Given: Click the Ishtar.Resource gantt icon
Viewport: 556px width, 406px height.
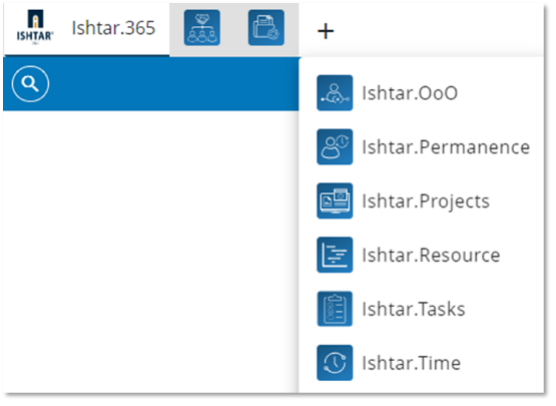Looking at the screenshot, I should point(335,255).
